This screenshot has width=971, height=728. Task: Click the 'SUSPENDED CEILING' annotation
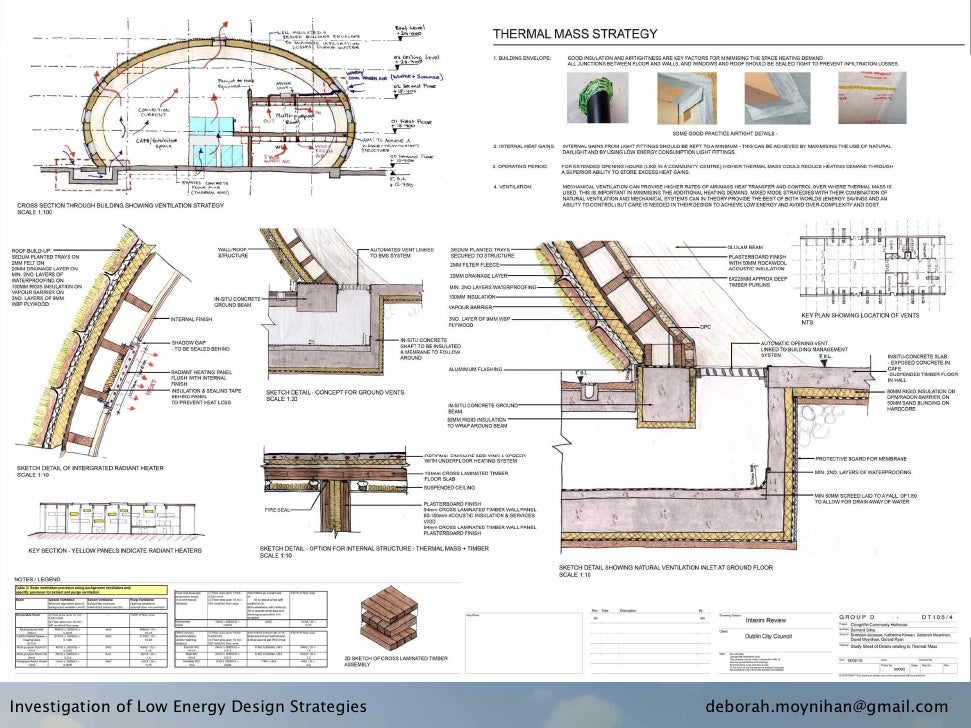[x=450, y=488]
